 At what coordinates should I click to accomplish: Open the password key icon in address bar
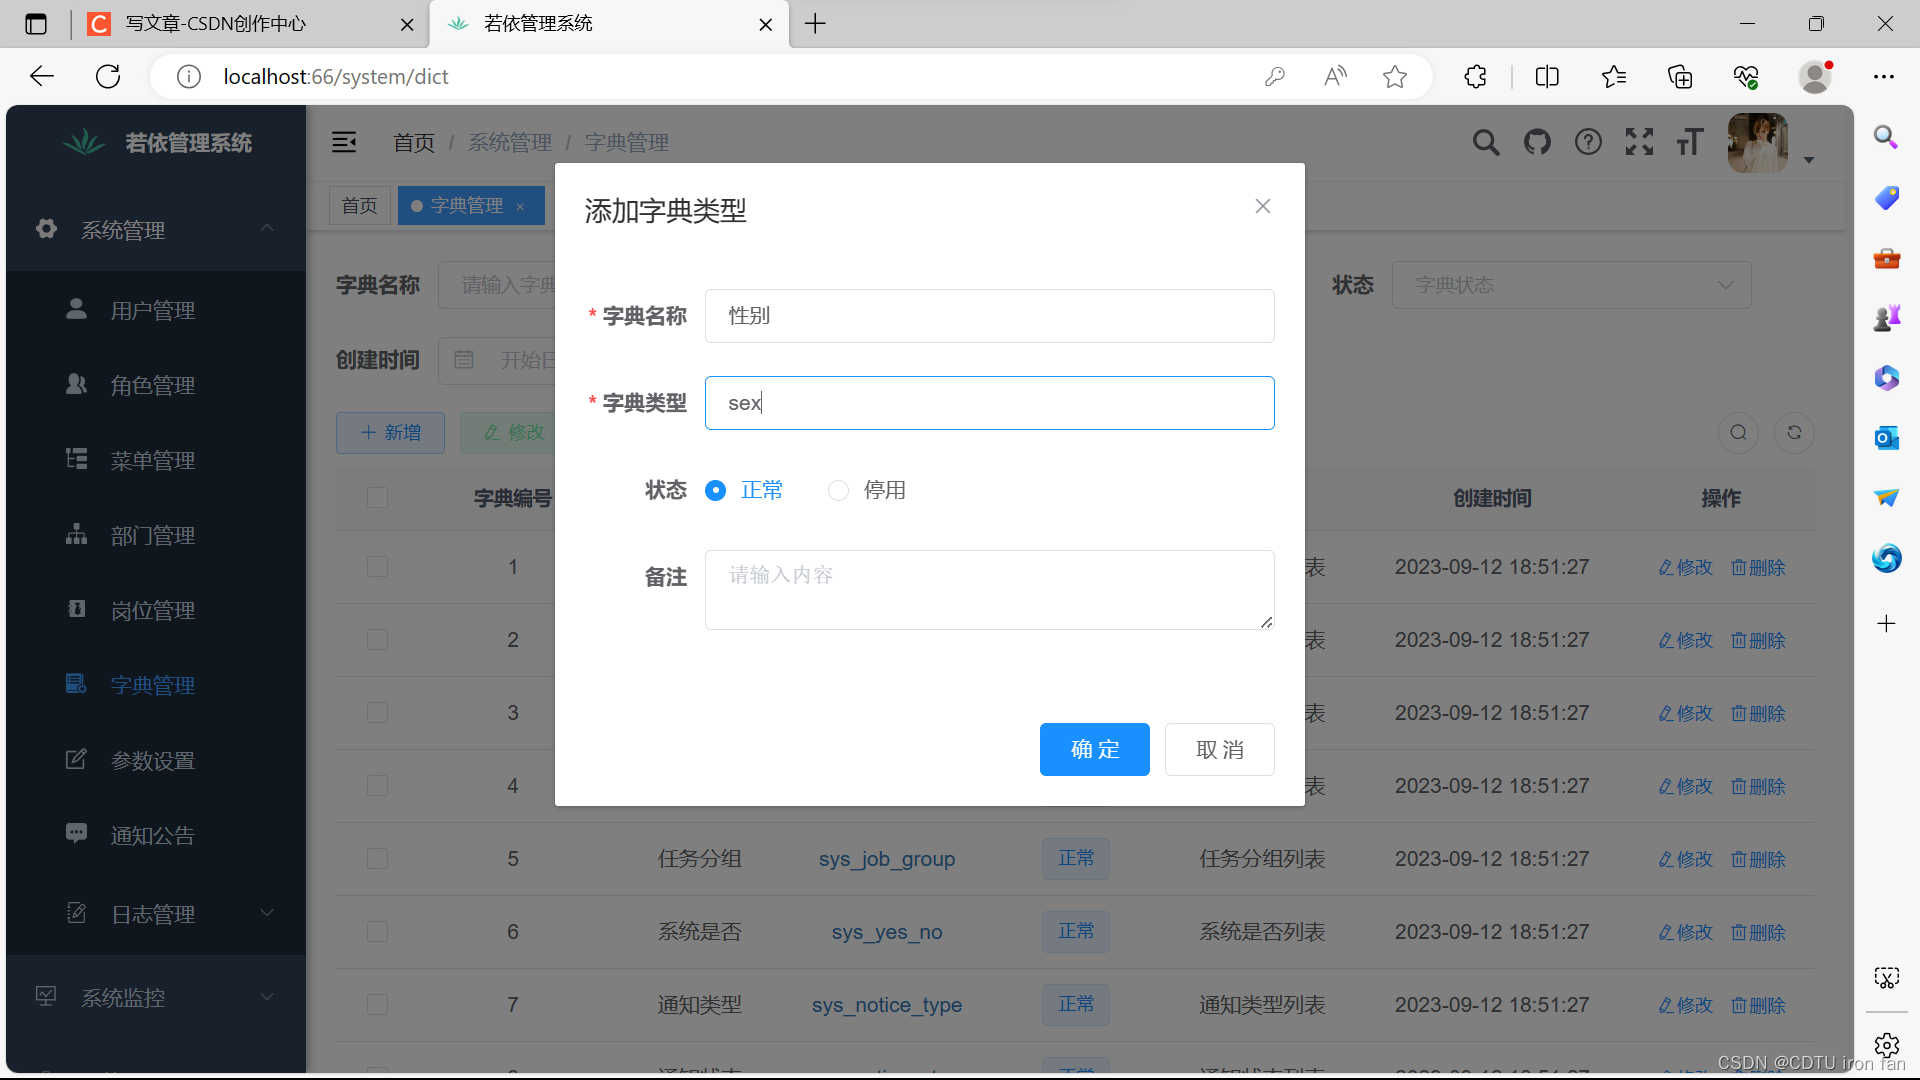point(1275,76)
